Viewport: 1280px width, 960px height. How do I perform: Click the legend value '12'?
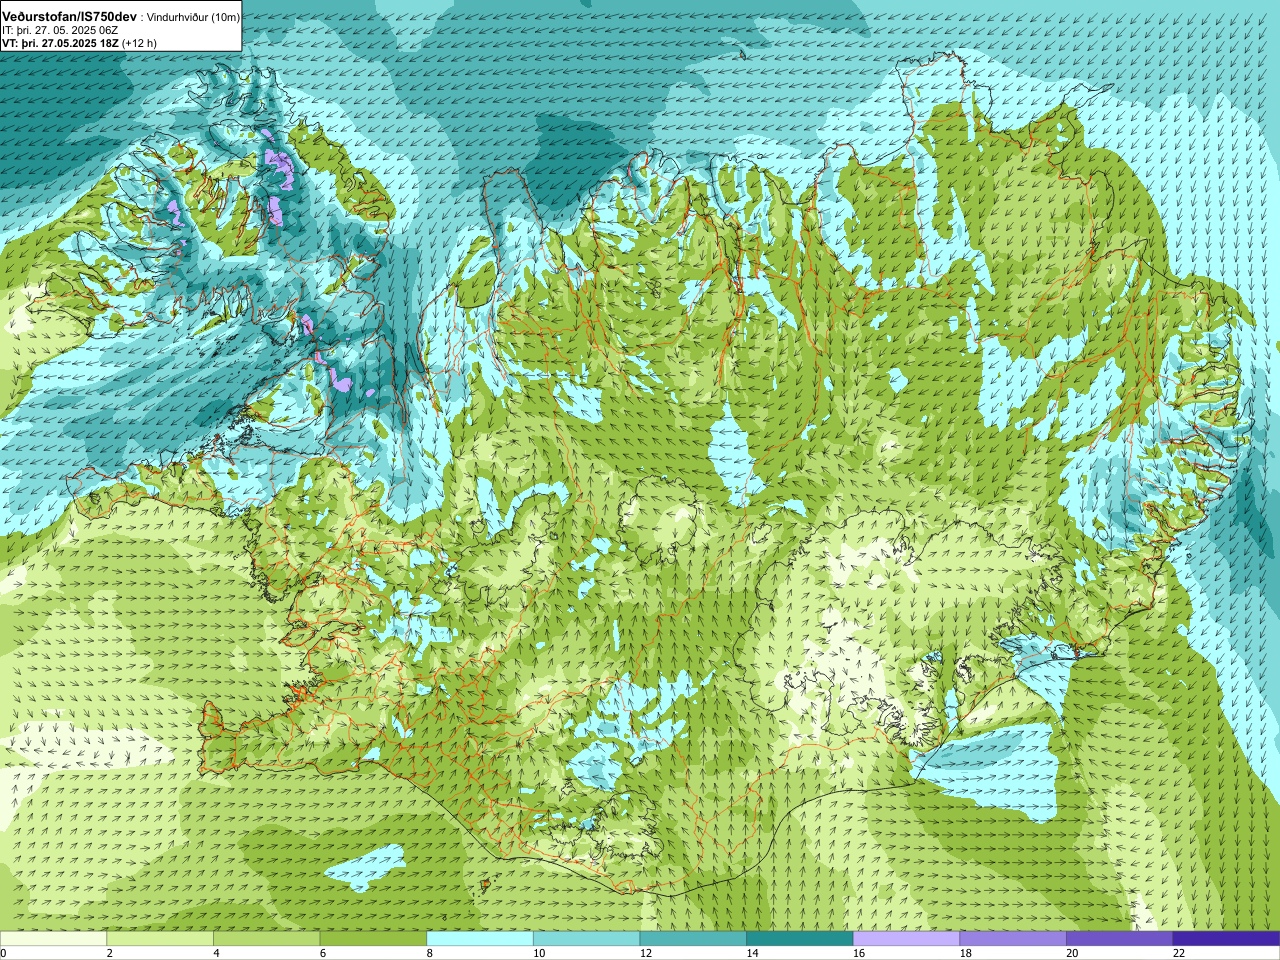646,954
